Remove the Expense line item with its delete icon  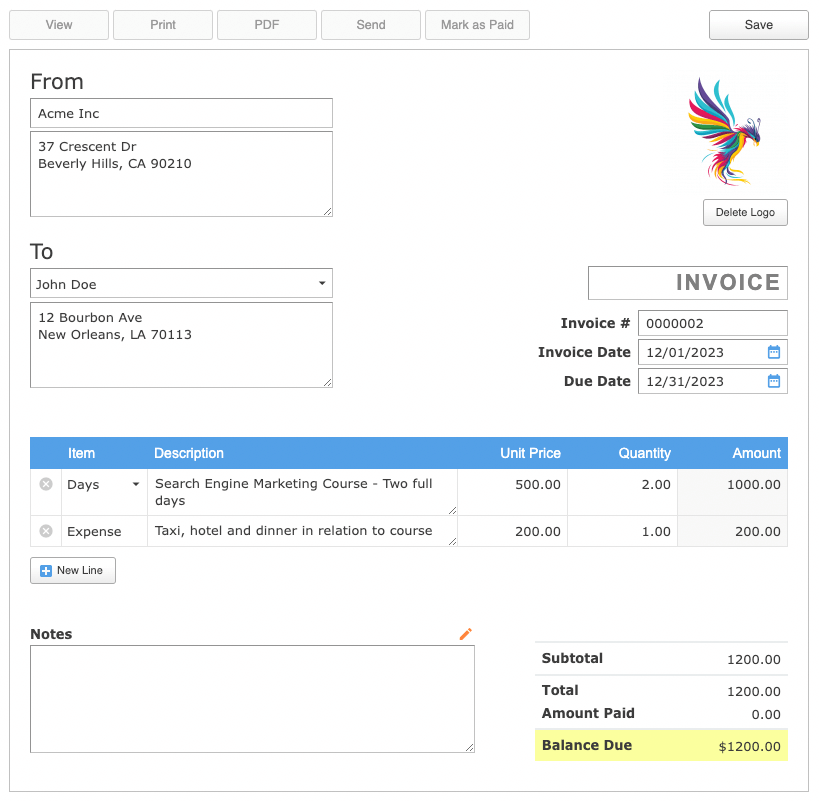coord(46,531)
